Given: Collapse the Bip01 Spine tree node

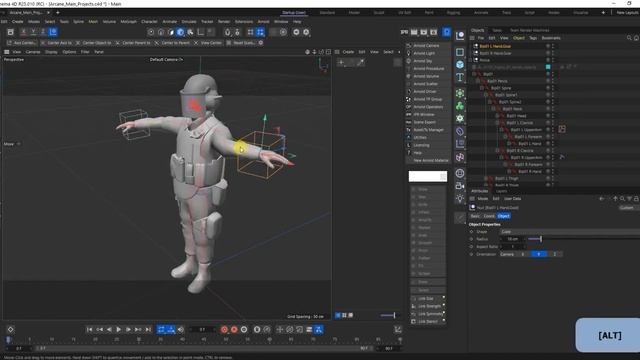Looking at the screenshot, I should [x=482, y=88].
